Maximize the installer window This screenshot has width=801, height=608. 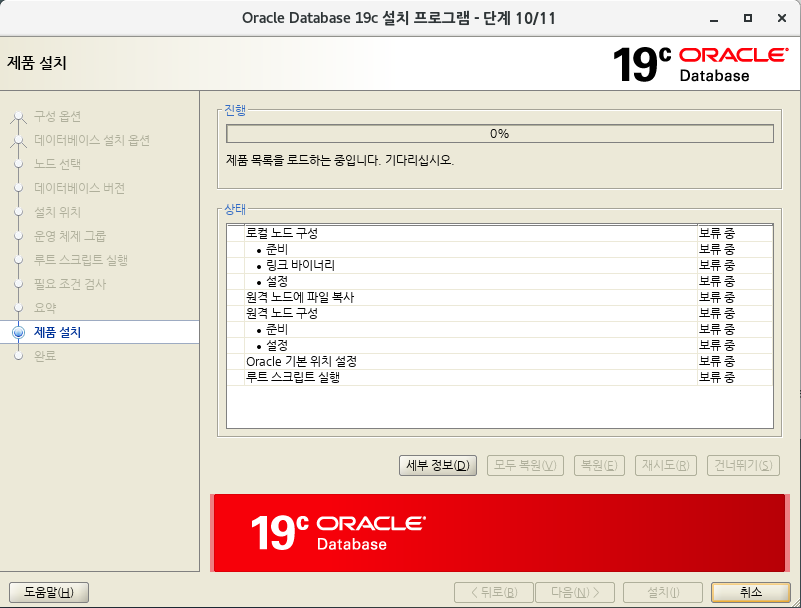coord(748,18)
